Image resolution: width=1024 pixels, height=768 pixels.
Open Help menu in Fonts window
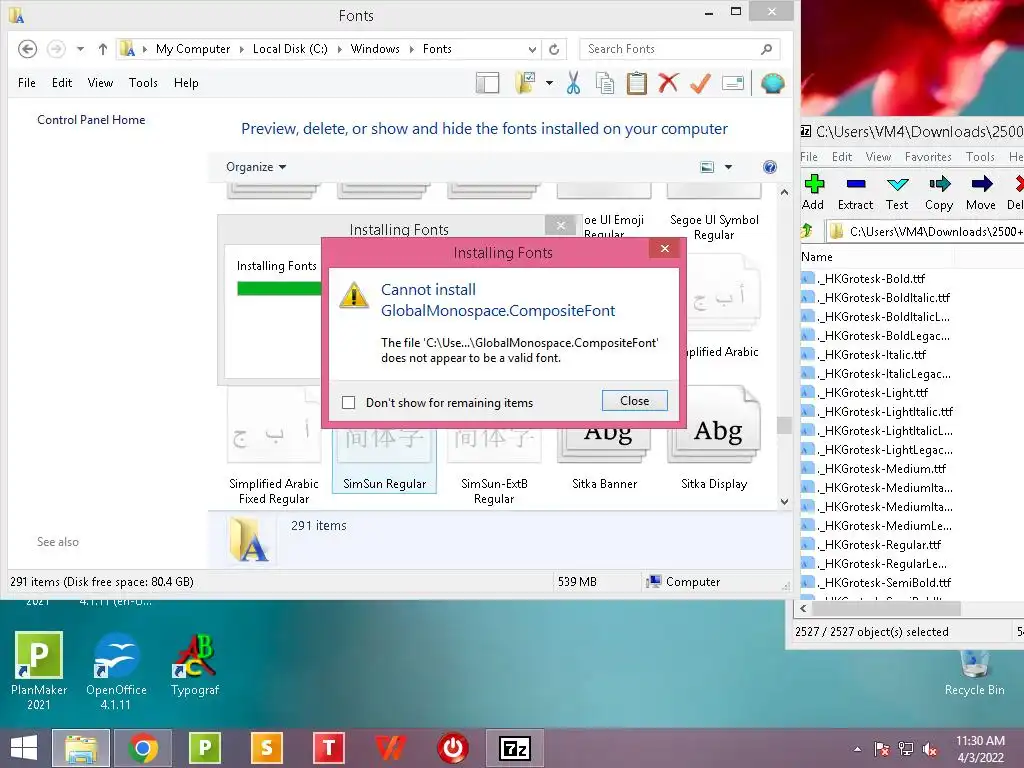[x=186, y=83]
